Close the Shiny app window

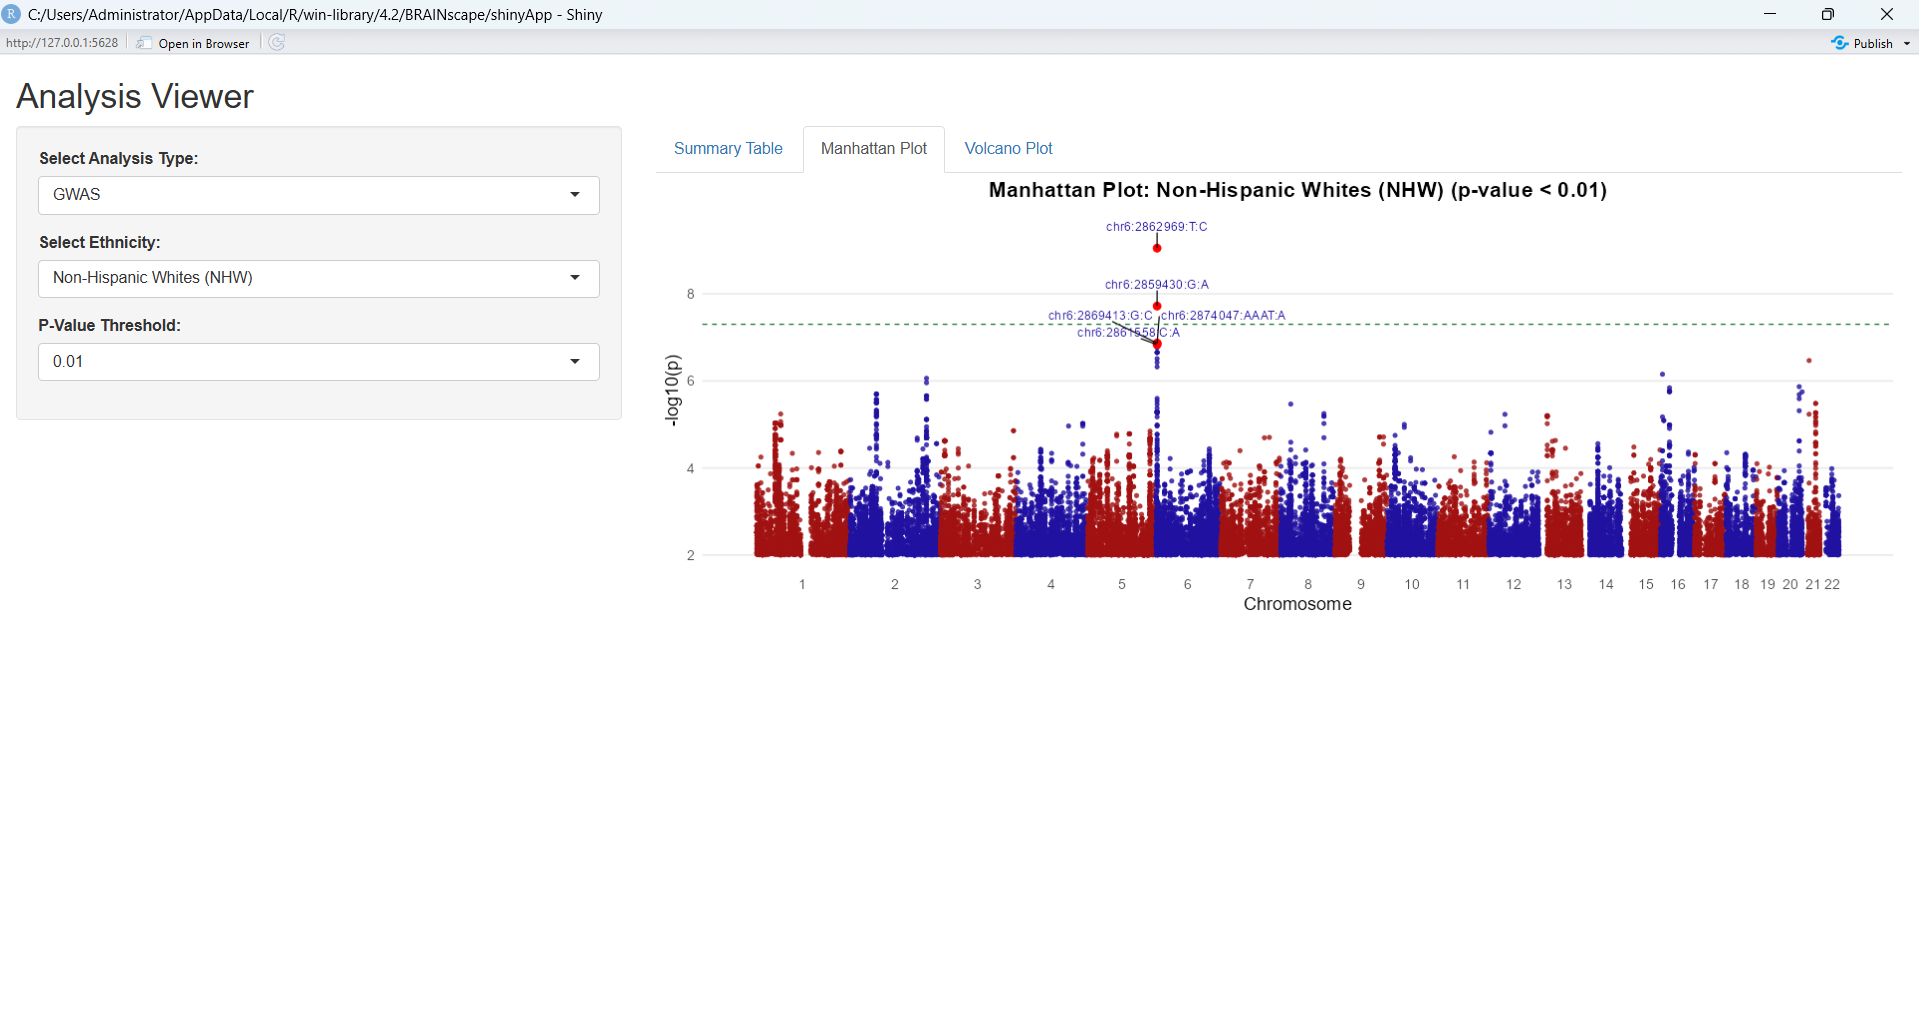point(1886,14)
